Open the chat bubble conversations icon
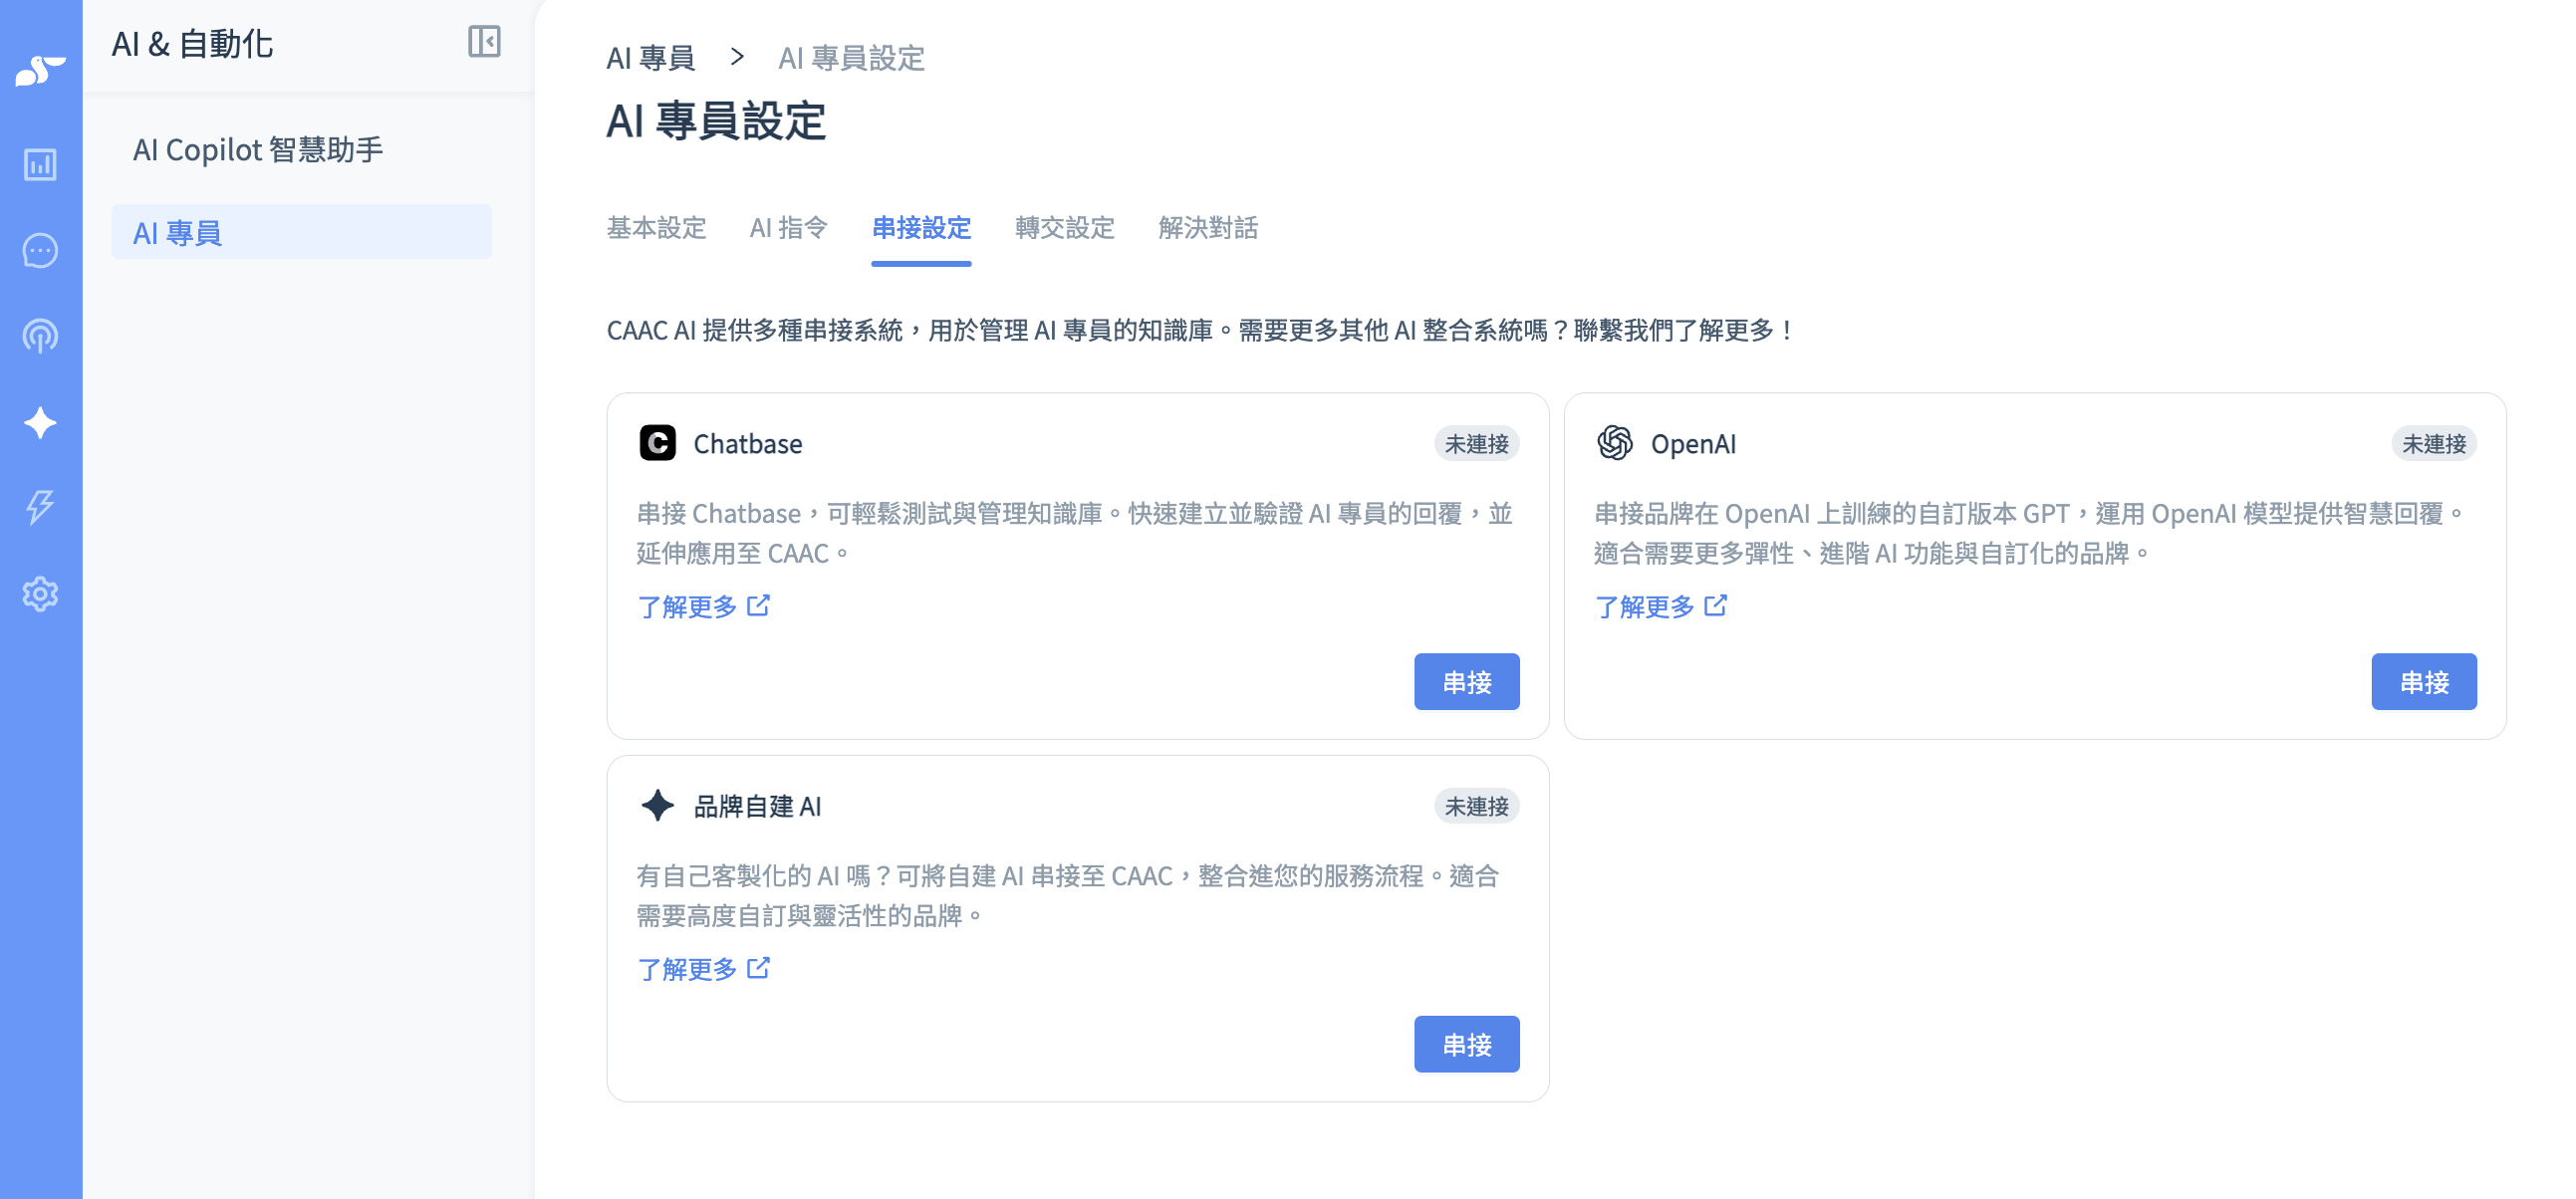Viewport: 2576px width, 1199px height. pyautogui.click(x=40, y=251)
